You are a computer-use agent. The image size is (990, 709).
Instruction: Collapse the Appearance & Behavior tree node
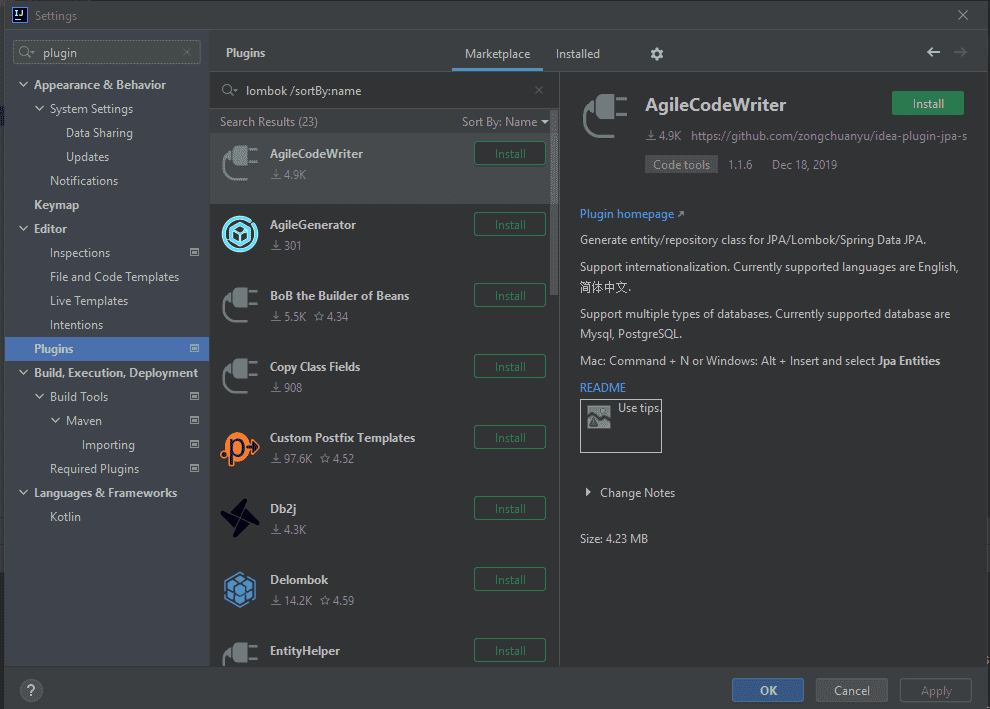coord(24,85)
